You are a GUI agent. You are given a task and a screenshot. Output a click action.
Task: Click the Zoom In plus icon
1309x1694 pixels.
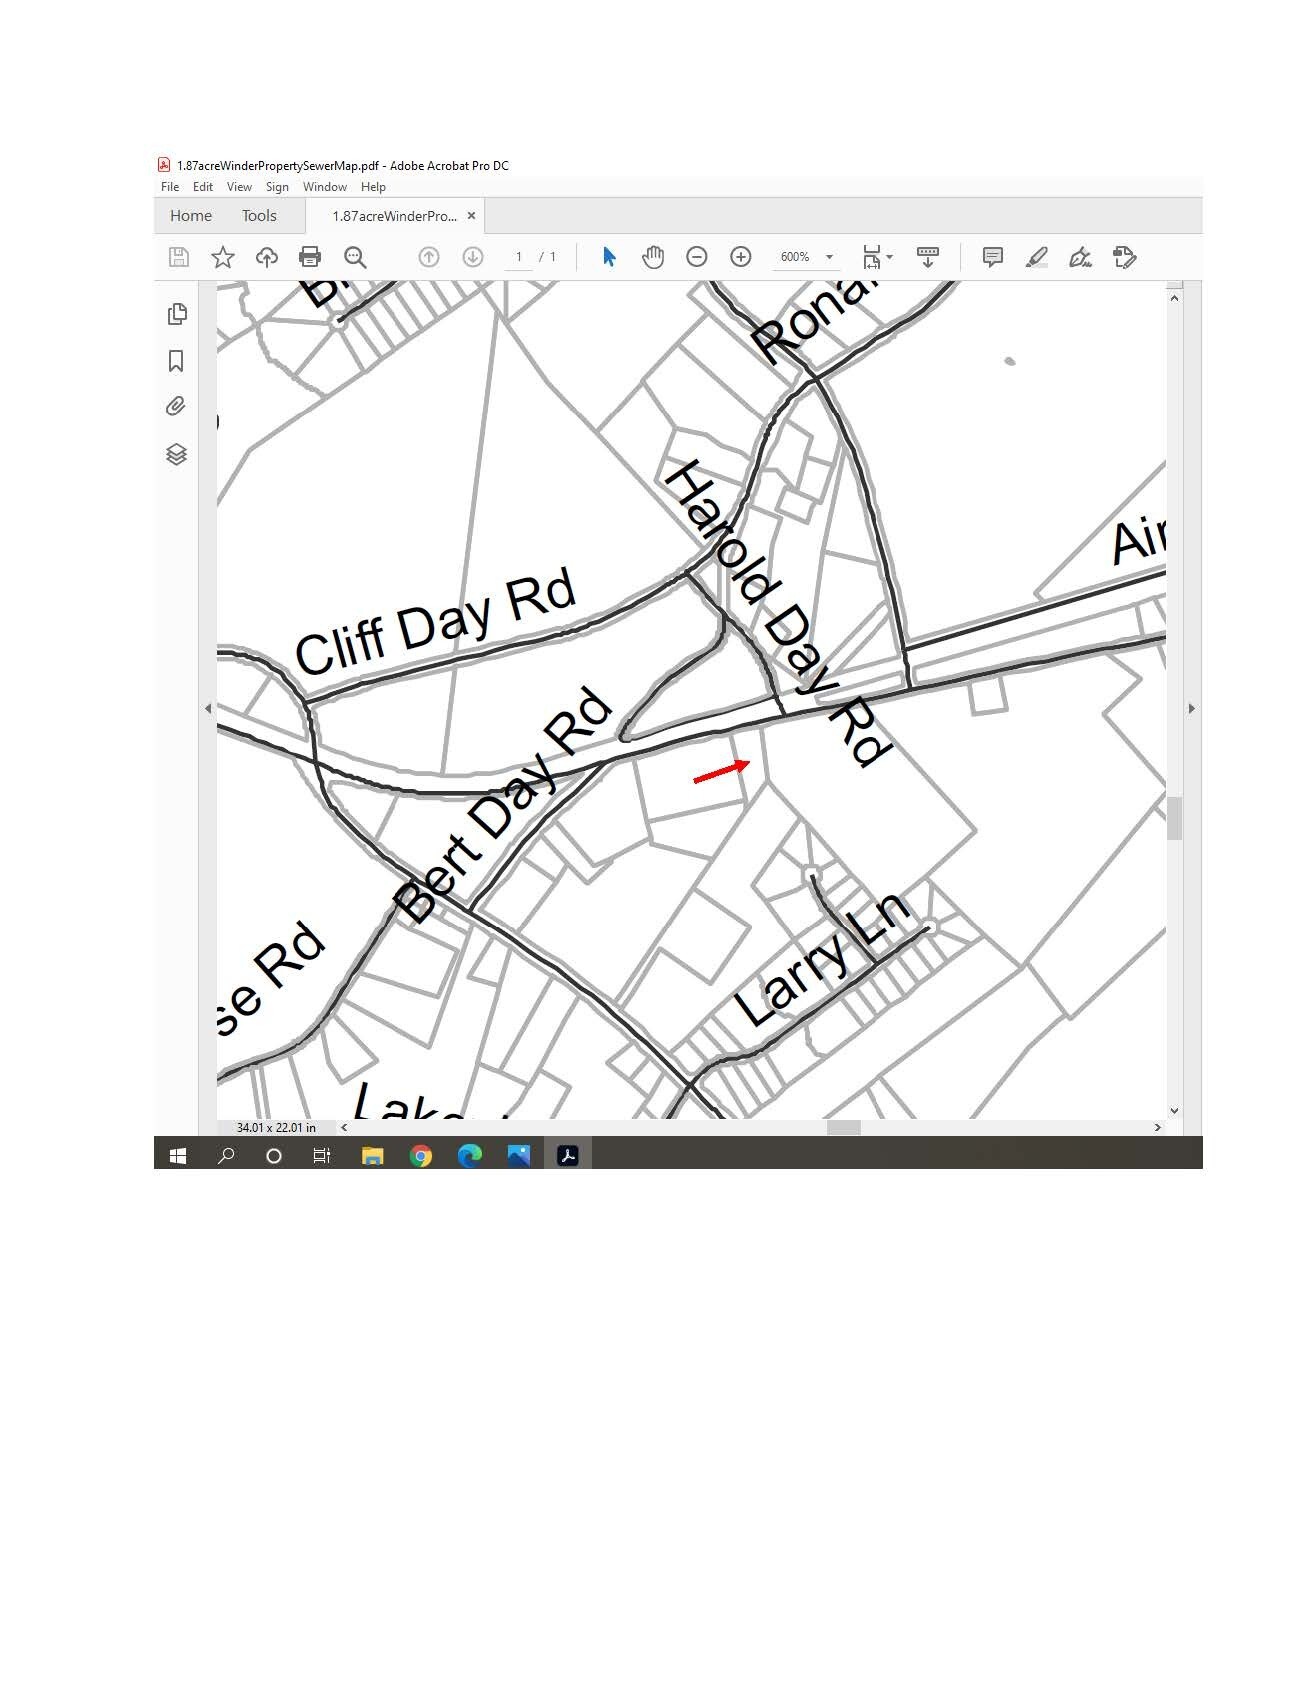pyautogui.click(x=740, y=257)
